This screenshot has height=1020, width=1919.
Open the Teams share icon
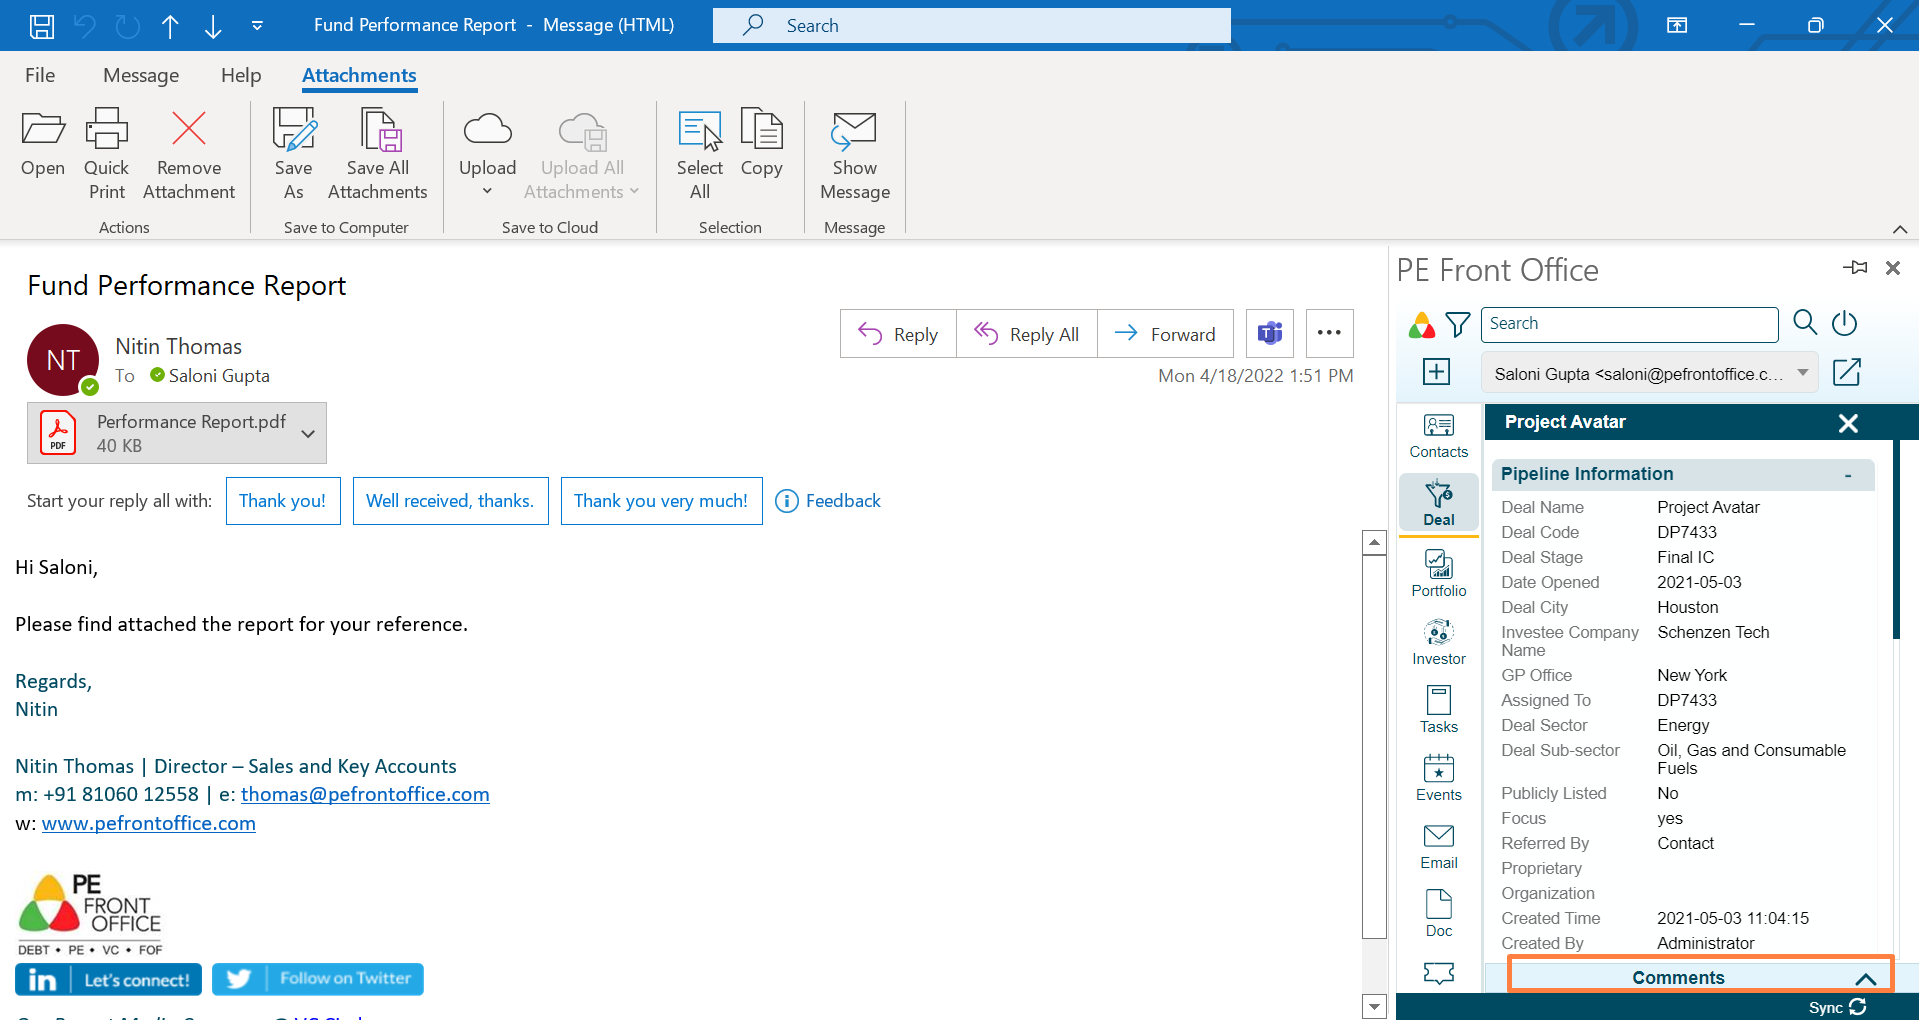point(1269,333)
